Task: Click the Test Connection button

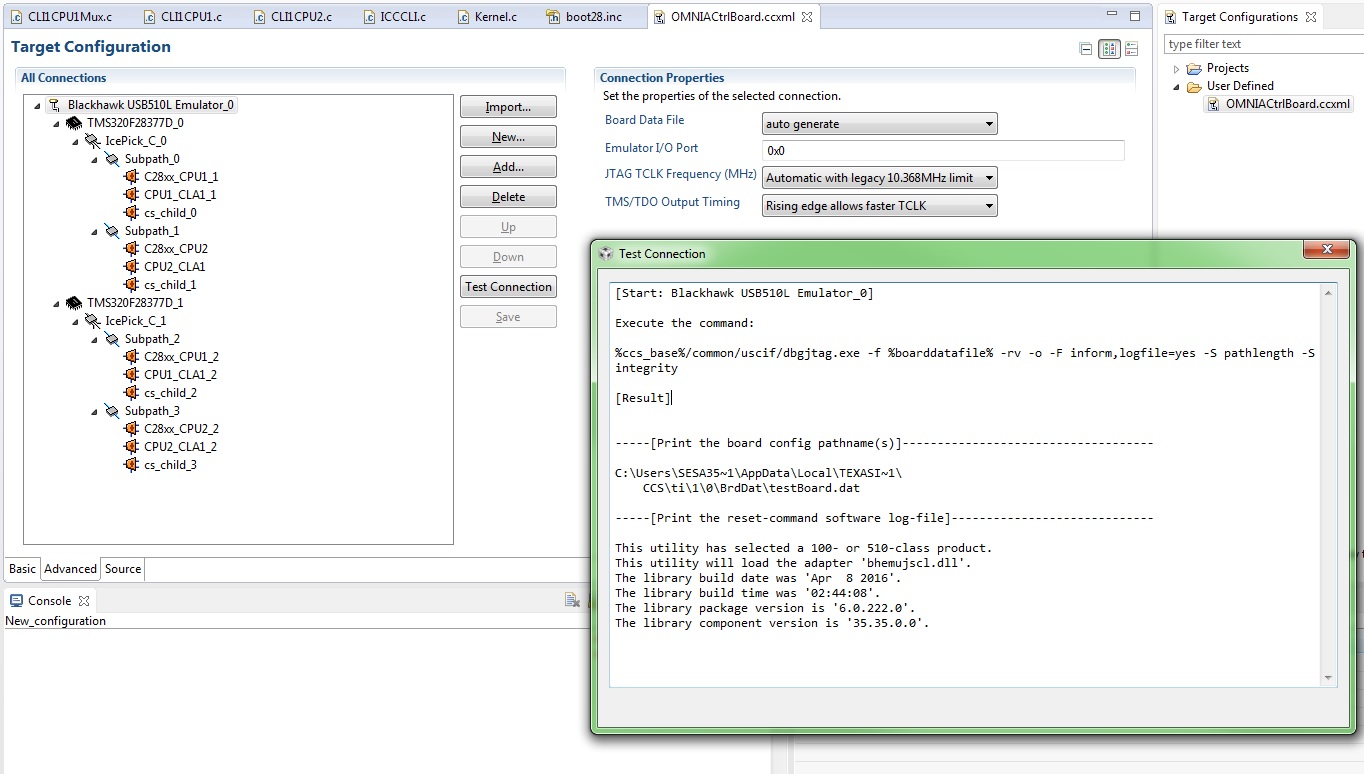Action: coord(508,287)
